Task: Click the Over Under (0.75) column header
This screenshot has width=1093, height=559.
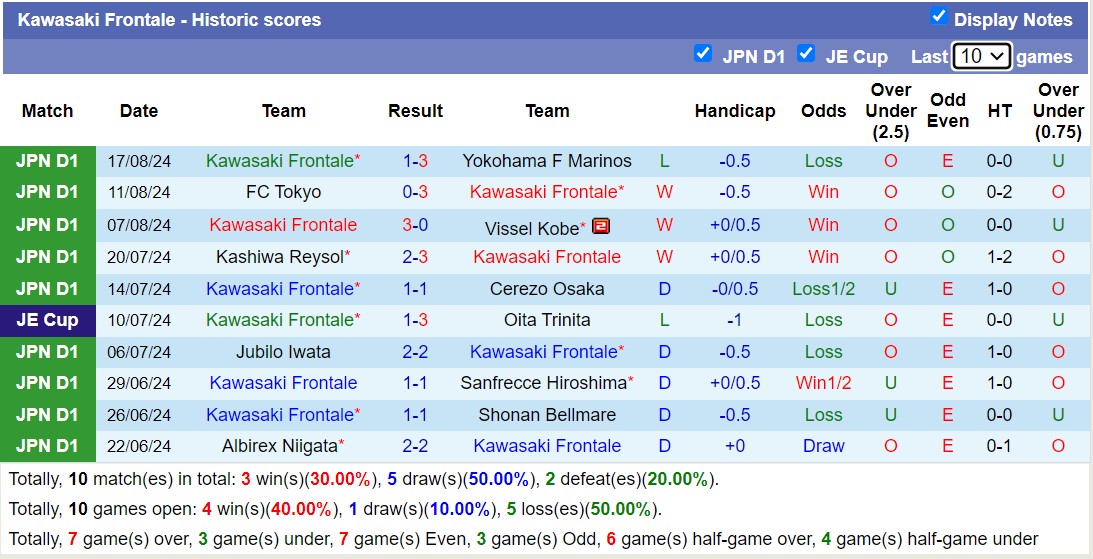Action: click(x=1058, y=111)
